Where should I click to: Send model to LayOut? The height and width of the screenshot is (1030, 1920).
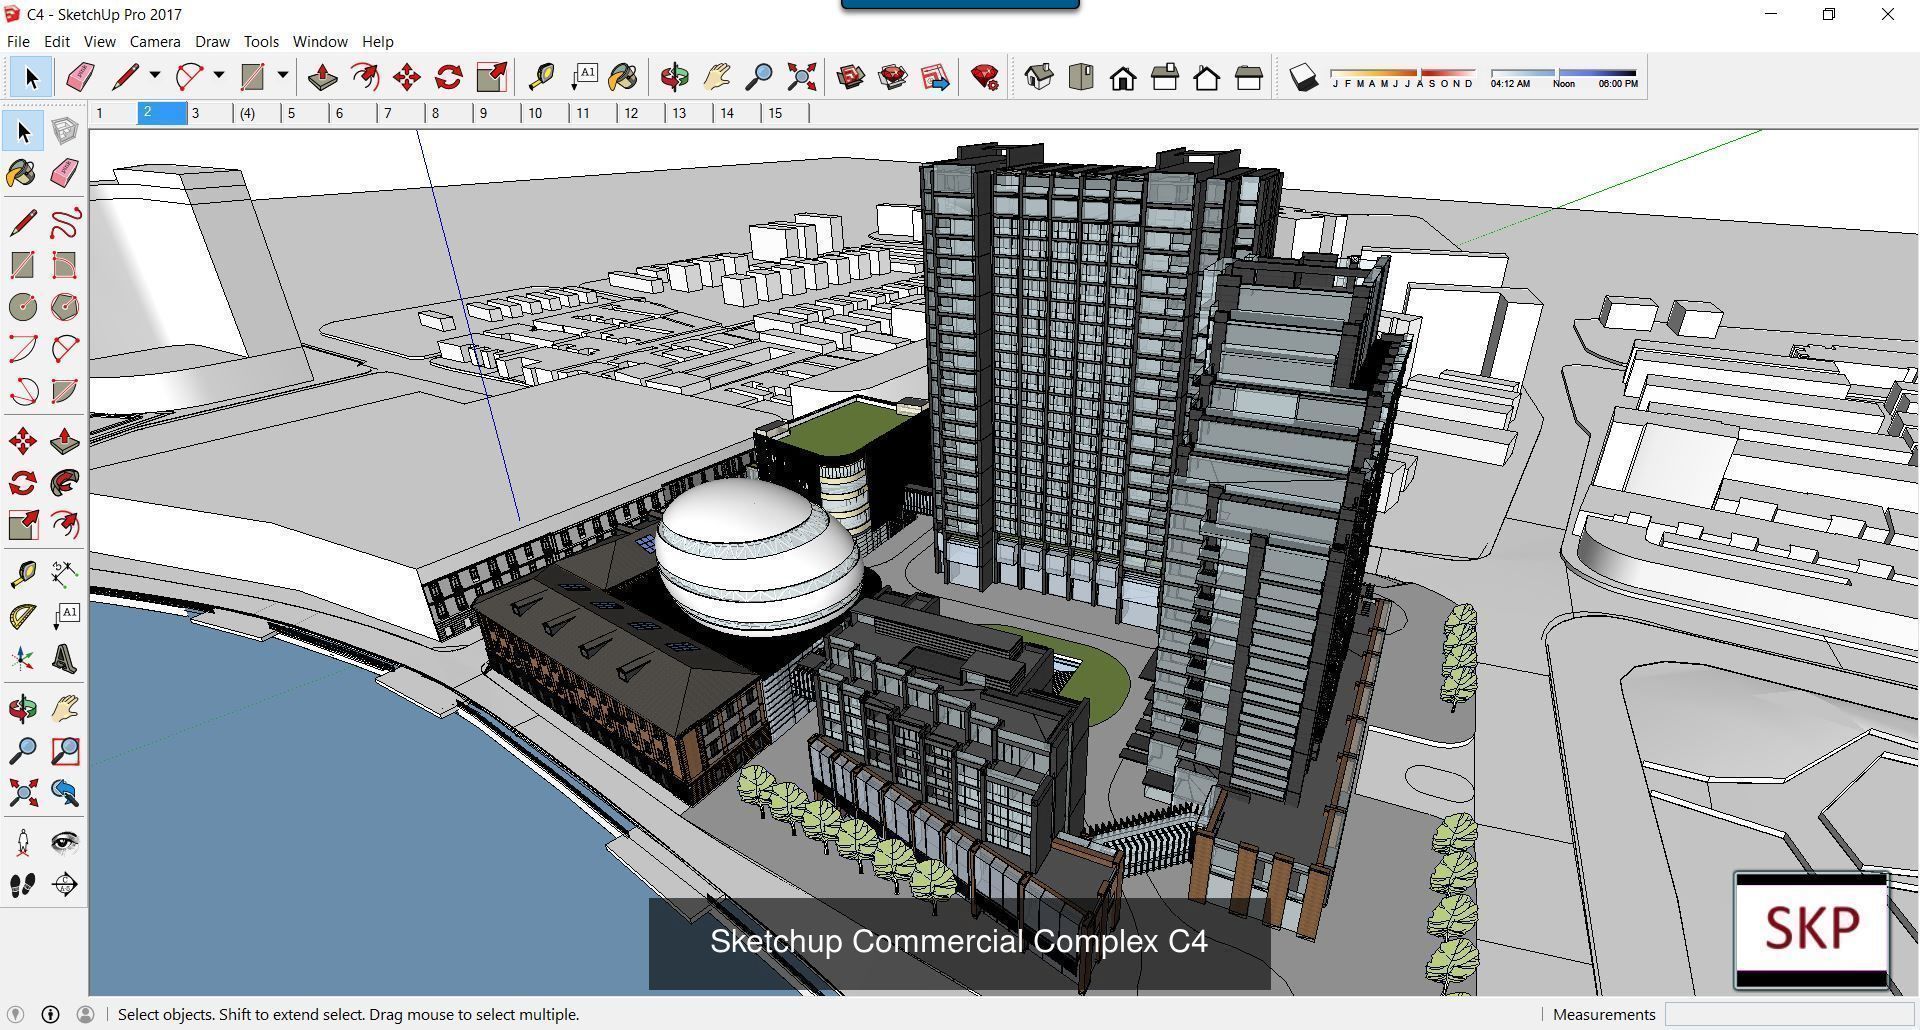coord(935,77)
